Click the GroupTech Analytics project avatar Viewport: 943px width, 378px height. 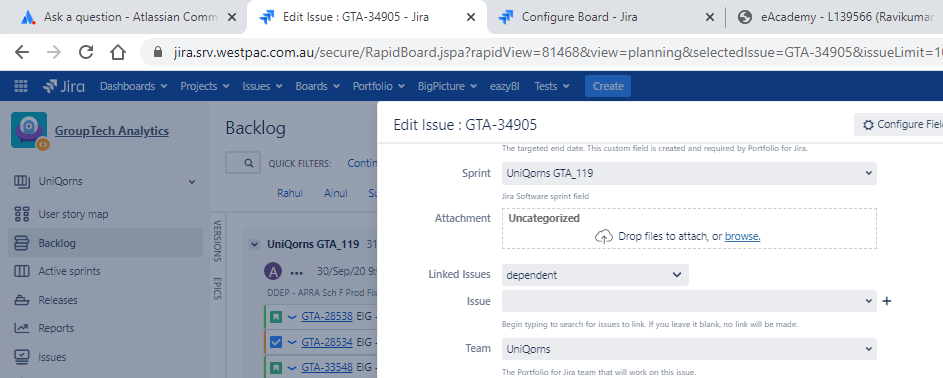[29, 130]
